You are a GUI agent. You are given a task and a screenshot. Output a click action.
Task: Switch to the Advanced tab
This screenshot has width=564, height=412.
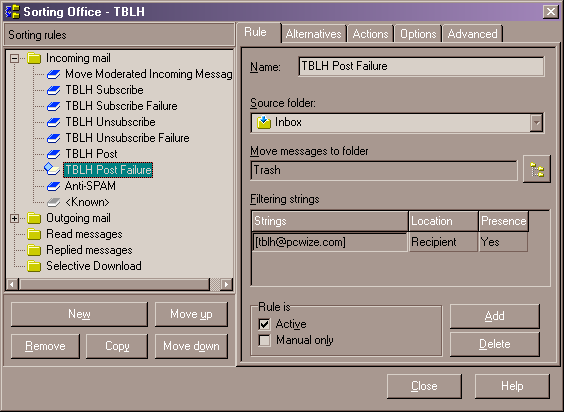coord(473,34)
